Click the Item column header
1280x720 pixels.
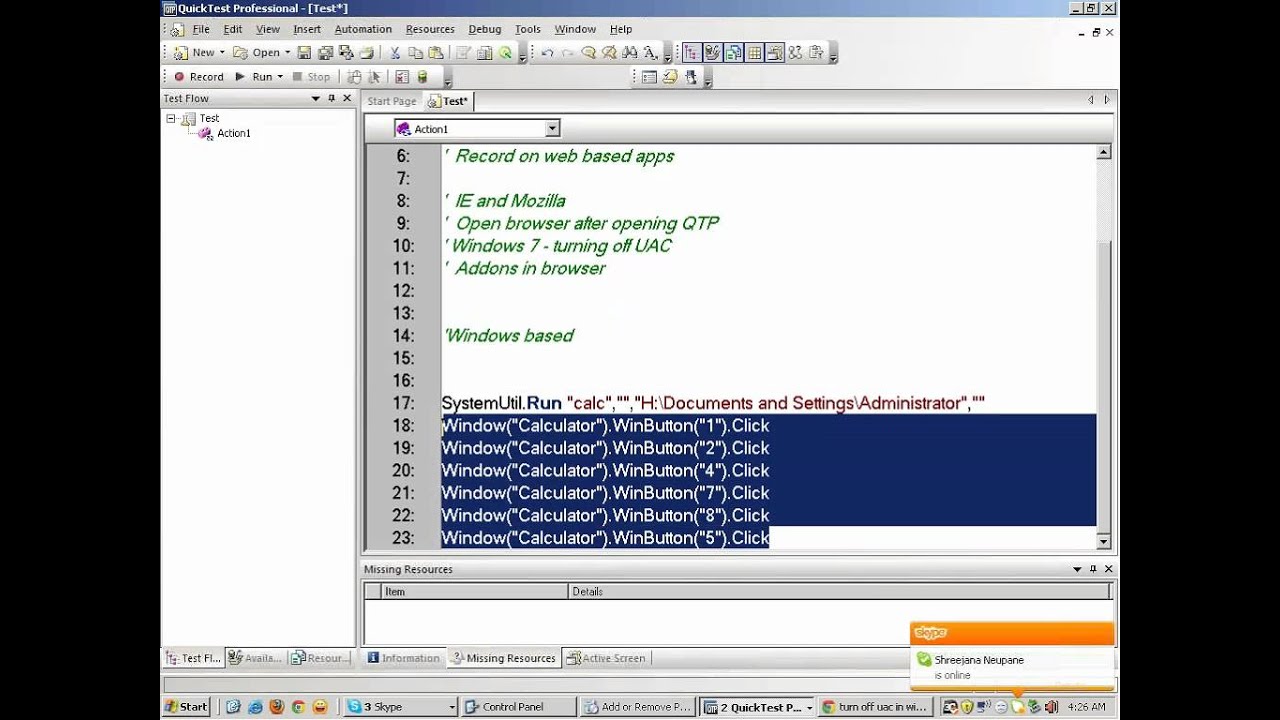point(475,591)
